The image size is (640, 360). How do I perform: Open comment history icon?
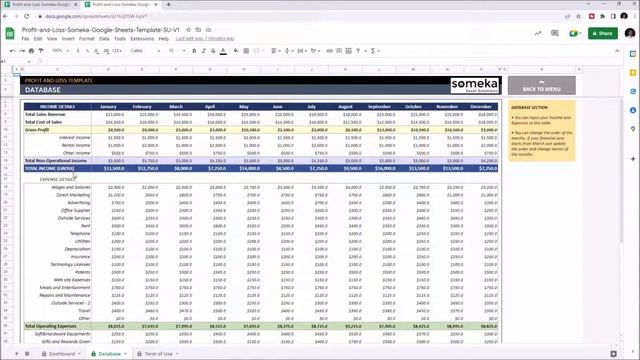555,33
